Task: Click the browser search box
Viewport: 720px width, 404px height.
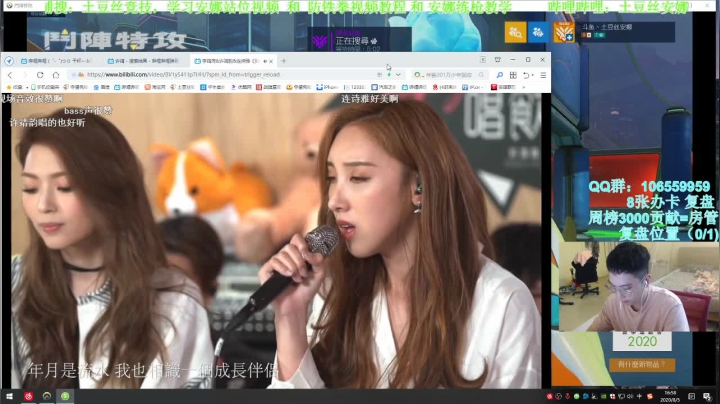Action: (x=448, y=74)
